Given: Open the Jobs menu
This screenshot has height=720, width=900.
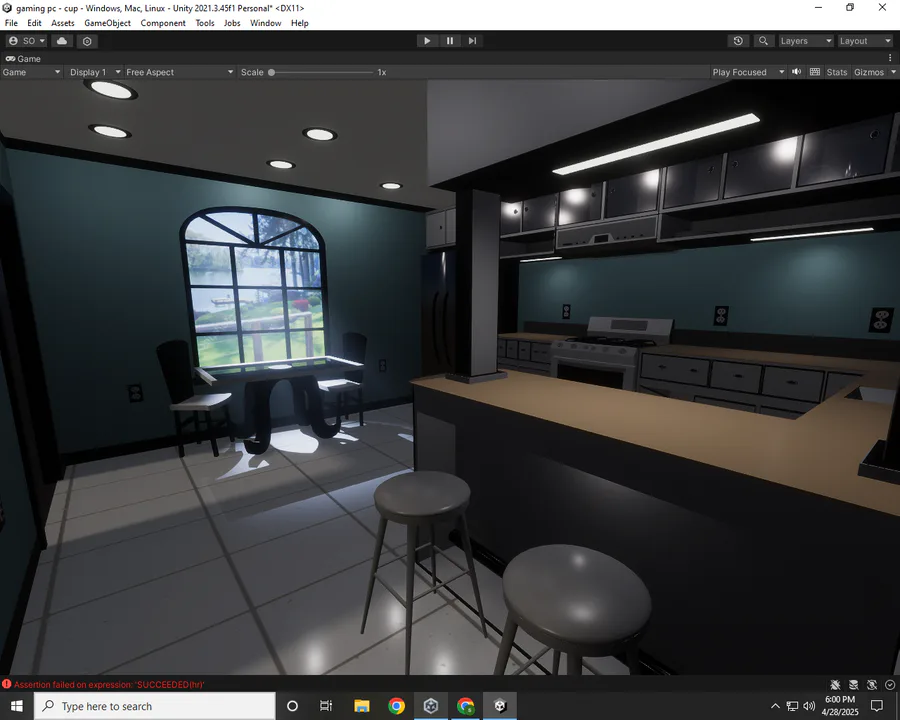Looking at the screenshot, I should click(x=232, y=23).
